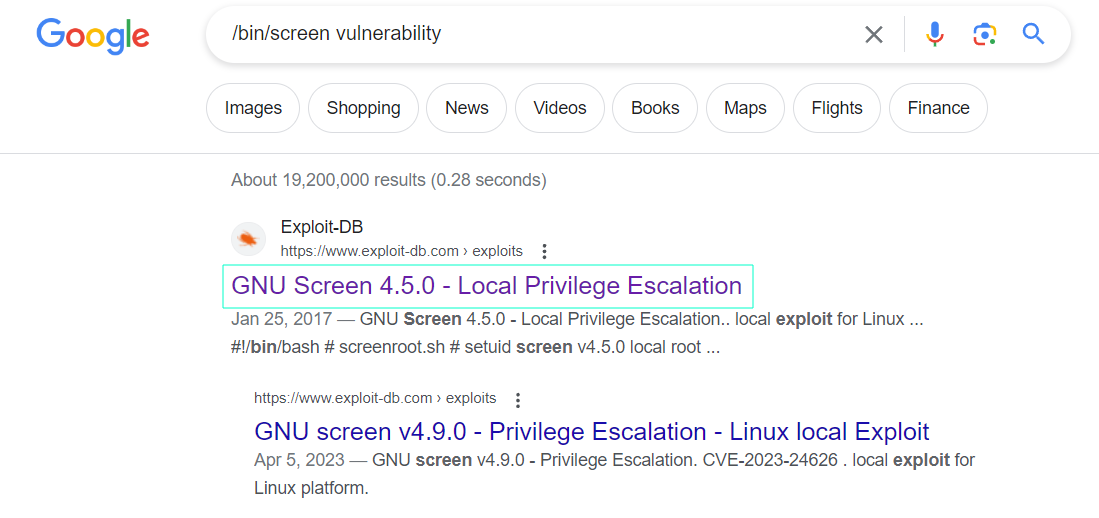This screenshot has width=1099, height=518.
Task: Open three-dot menu for first Exploit-DB result
Action: tap(545, 251)
